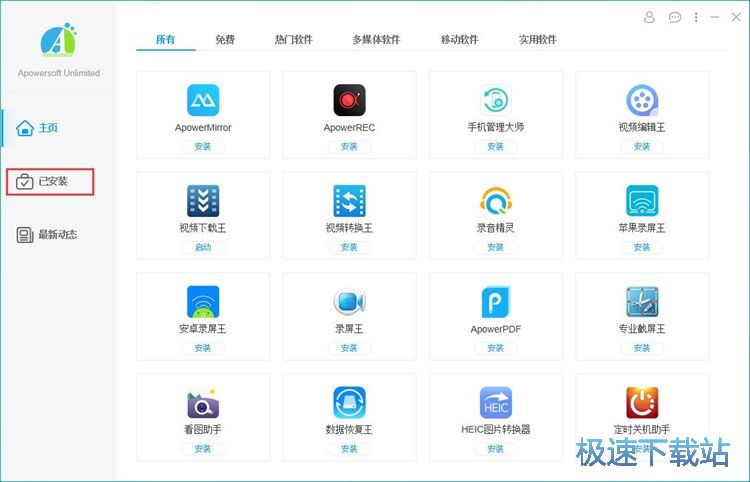Go to 主页 in the sidebar
Image resolution: width=750 pixels, height=482 pixels.
37,128
